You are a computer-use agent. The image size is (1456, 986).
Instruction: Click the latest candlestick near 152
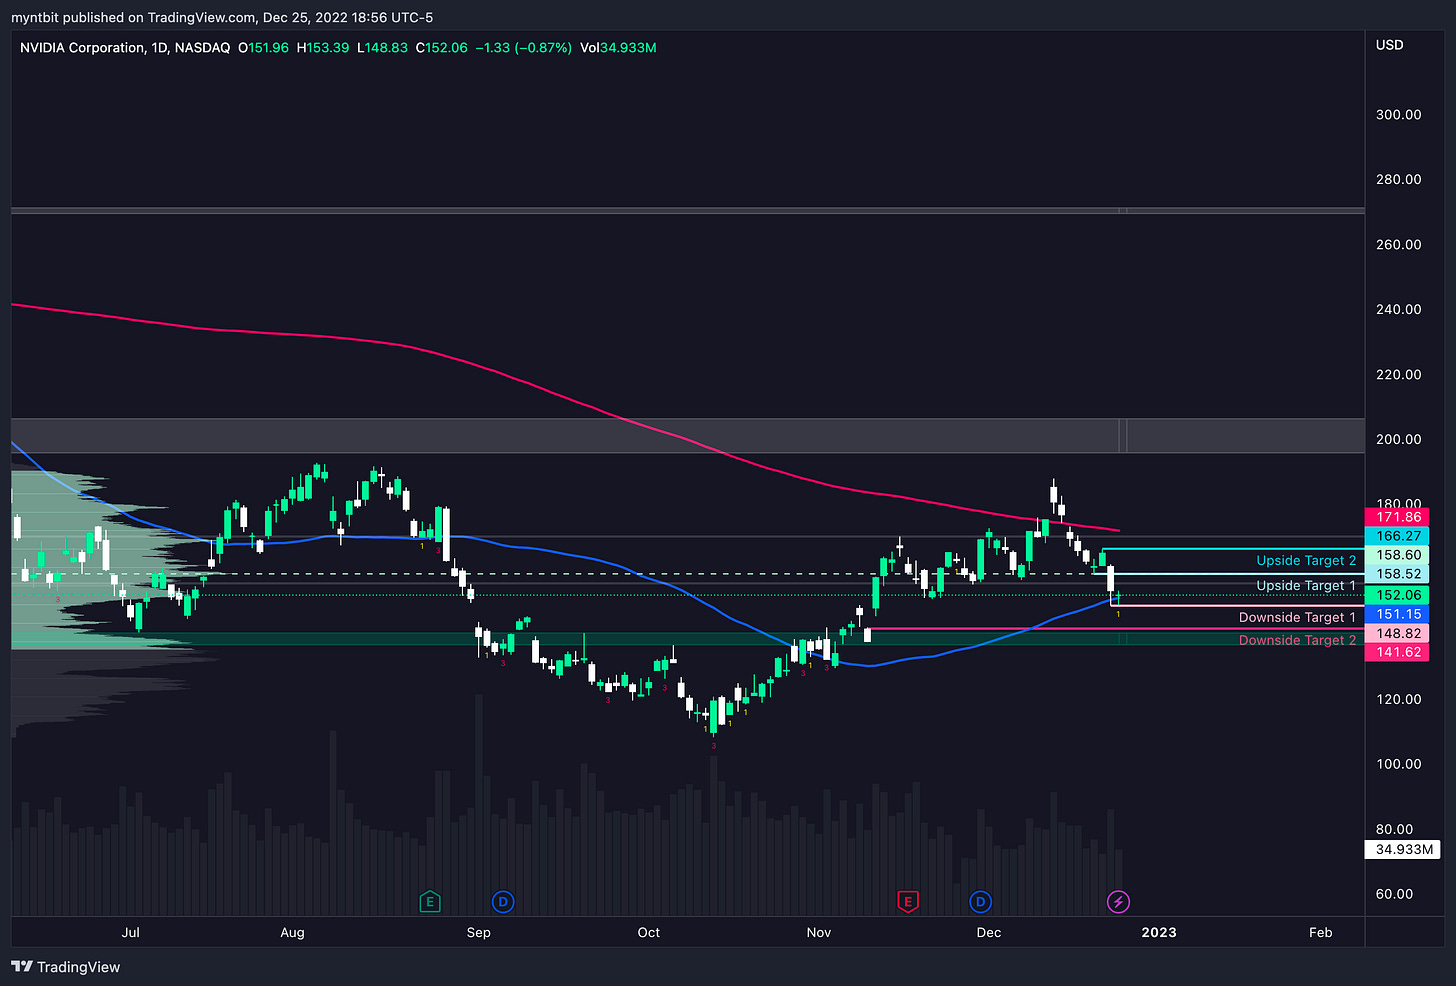point(1119,596)
